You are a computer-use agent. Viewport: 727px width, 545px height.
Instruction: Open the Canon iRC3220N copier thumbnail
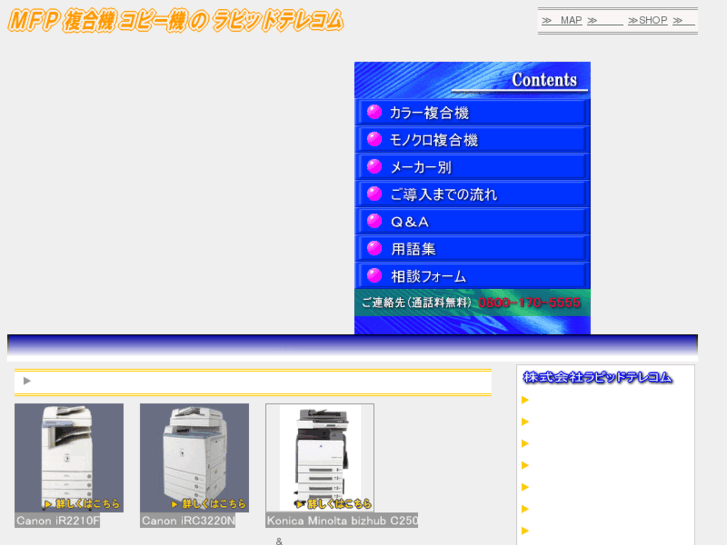click(194, 458)
